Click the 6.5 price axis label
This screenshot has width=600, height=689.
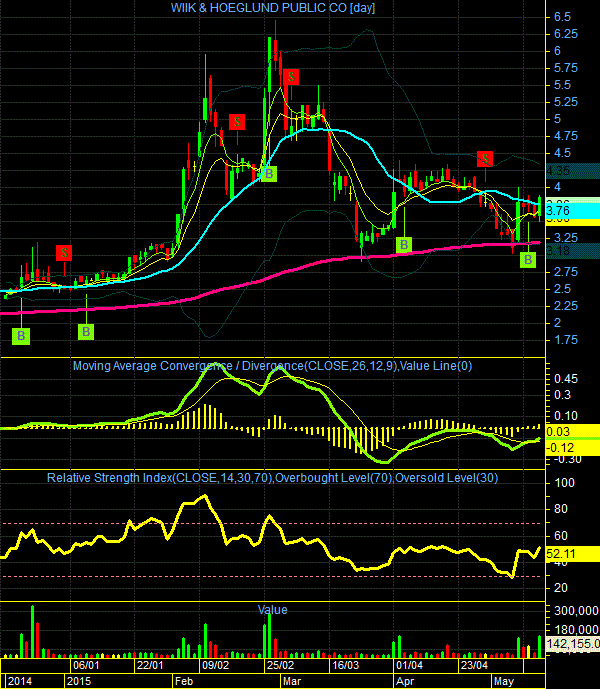pyautogui.click(x=562, y=17)
